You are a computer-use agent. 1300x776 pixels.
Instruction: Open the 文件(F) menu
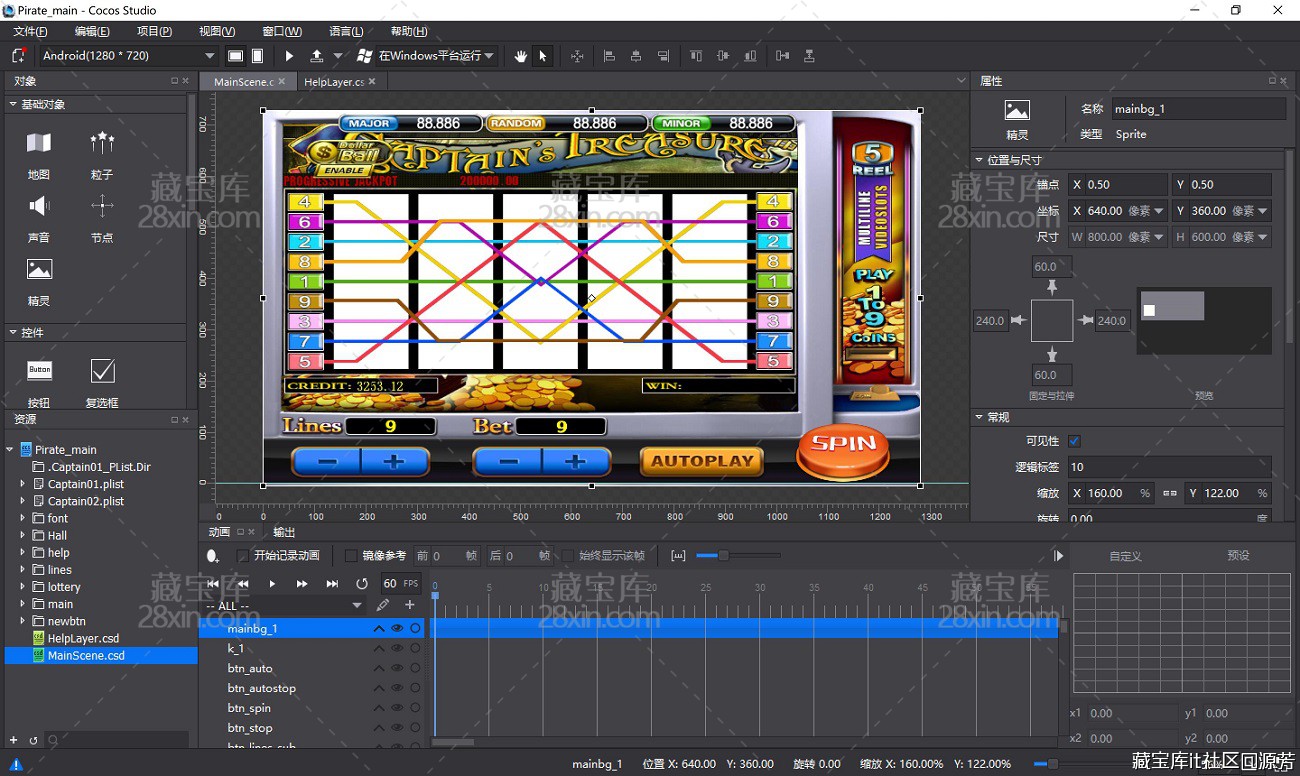click(x=31, y=31)
